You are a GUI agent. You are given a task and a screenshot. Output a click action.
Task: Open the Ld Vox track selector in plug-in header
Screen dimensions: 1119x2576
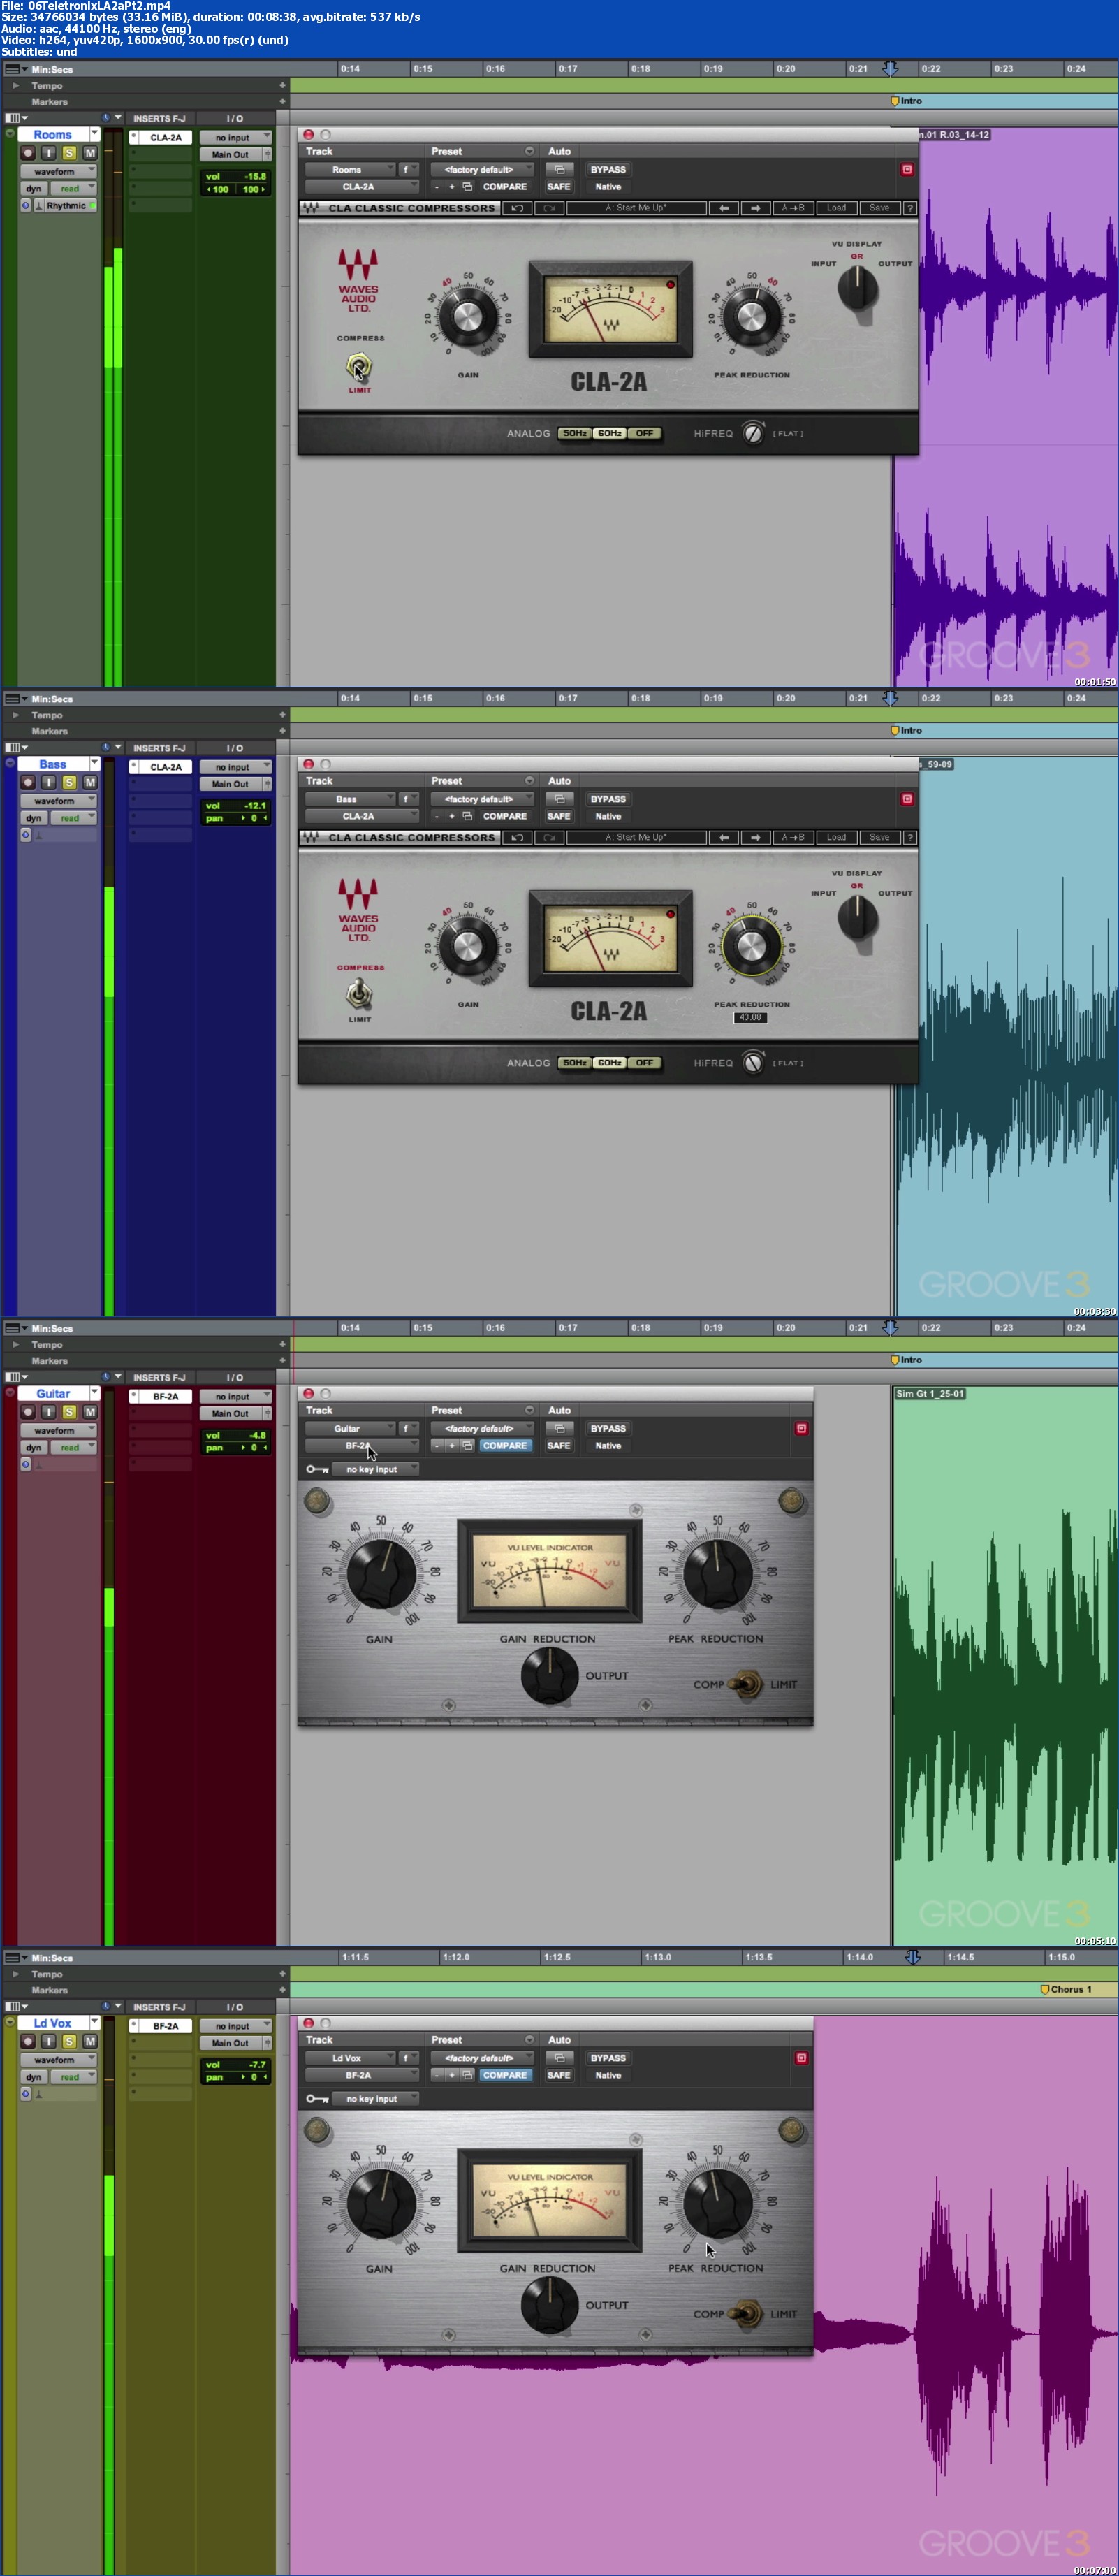pyautogui.click(x=349, y=2058)
